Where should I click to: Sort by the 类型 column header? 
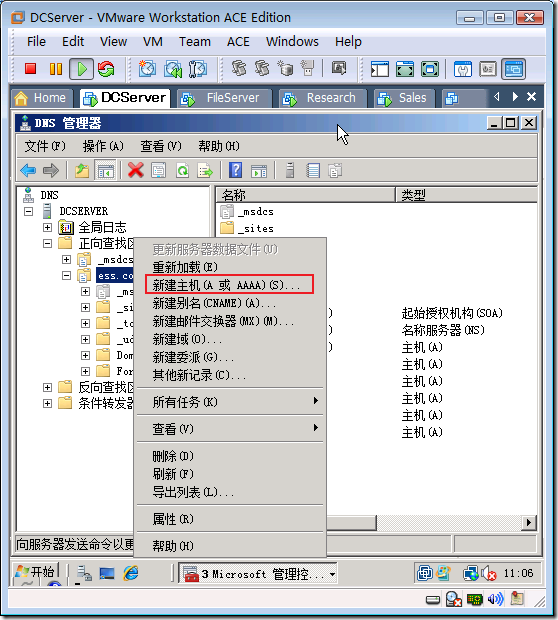point(467,195)
